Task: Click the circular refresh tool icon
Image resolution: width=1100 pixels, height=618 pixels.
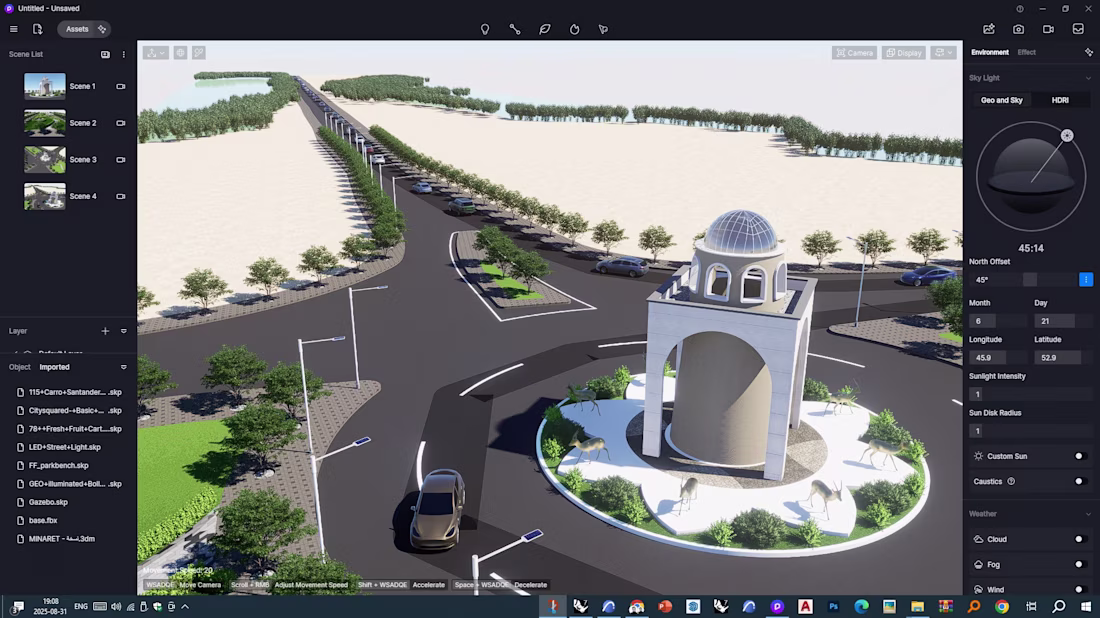Action: click(575, 29)
